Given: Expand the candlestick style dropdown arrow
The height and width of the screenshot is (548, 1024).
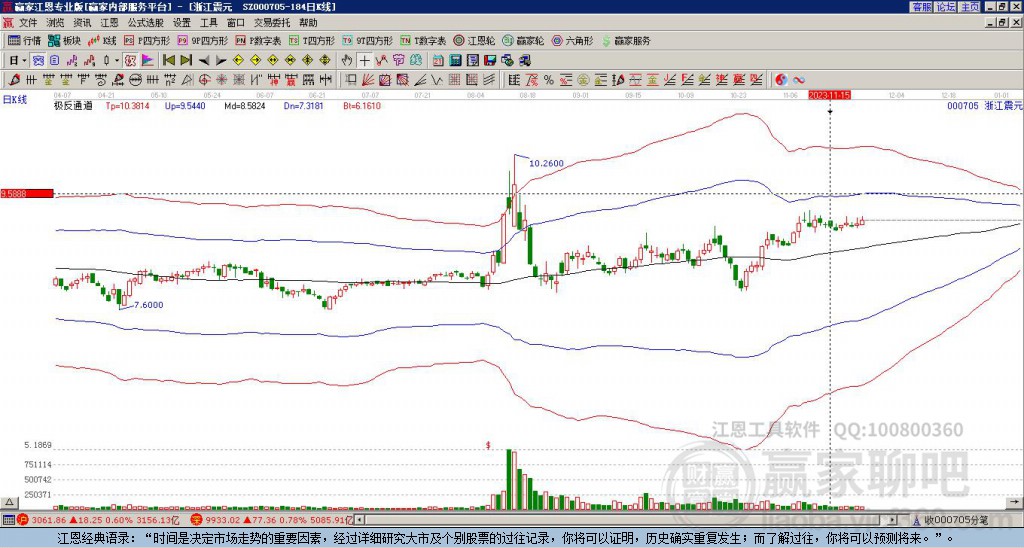Looking at the screenshot, I should (117, 61).
